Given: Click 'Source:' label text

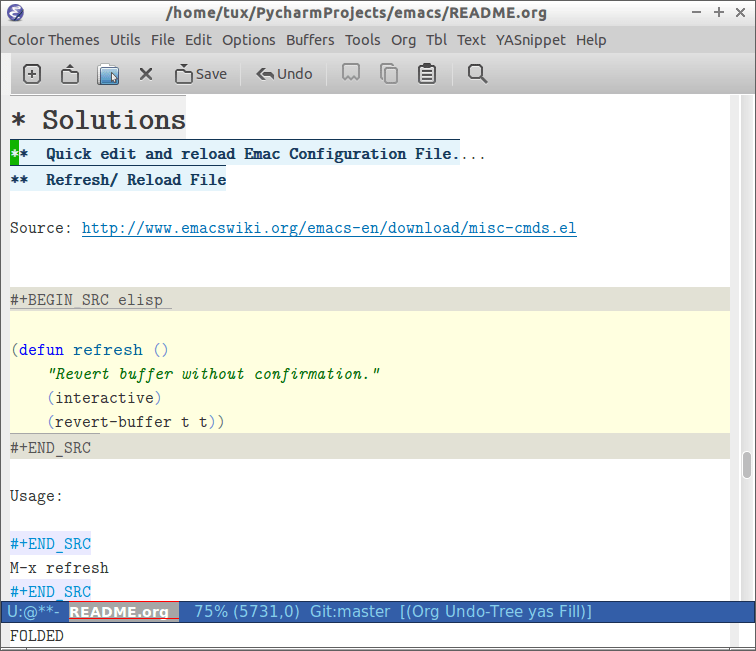Looking at the screenshot, I should [40, 228].
